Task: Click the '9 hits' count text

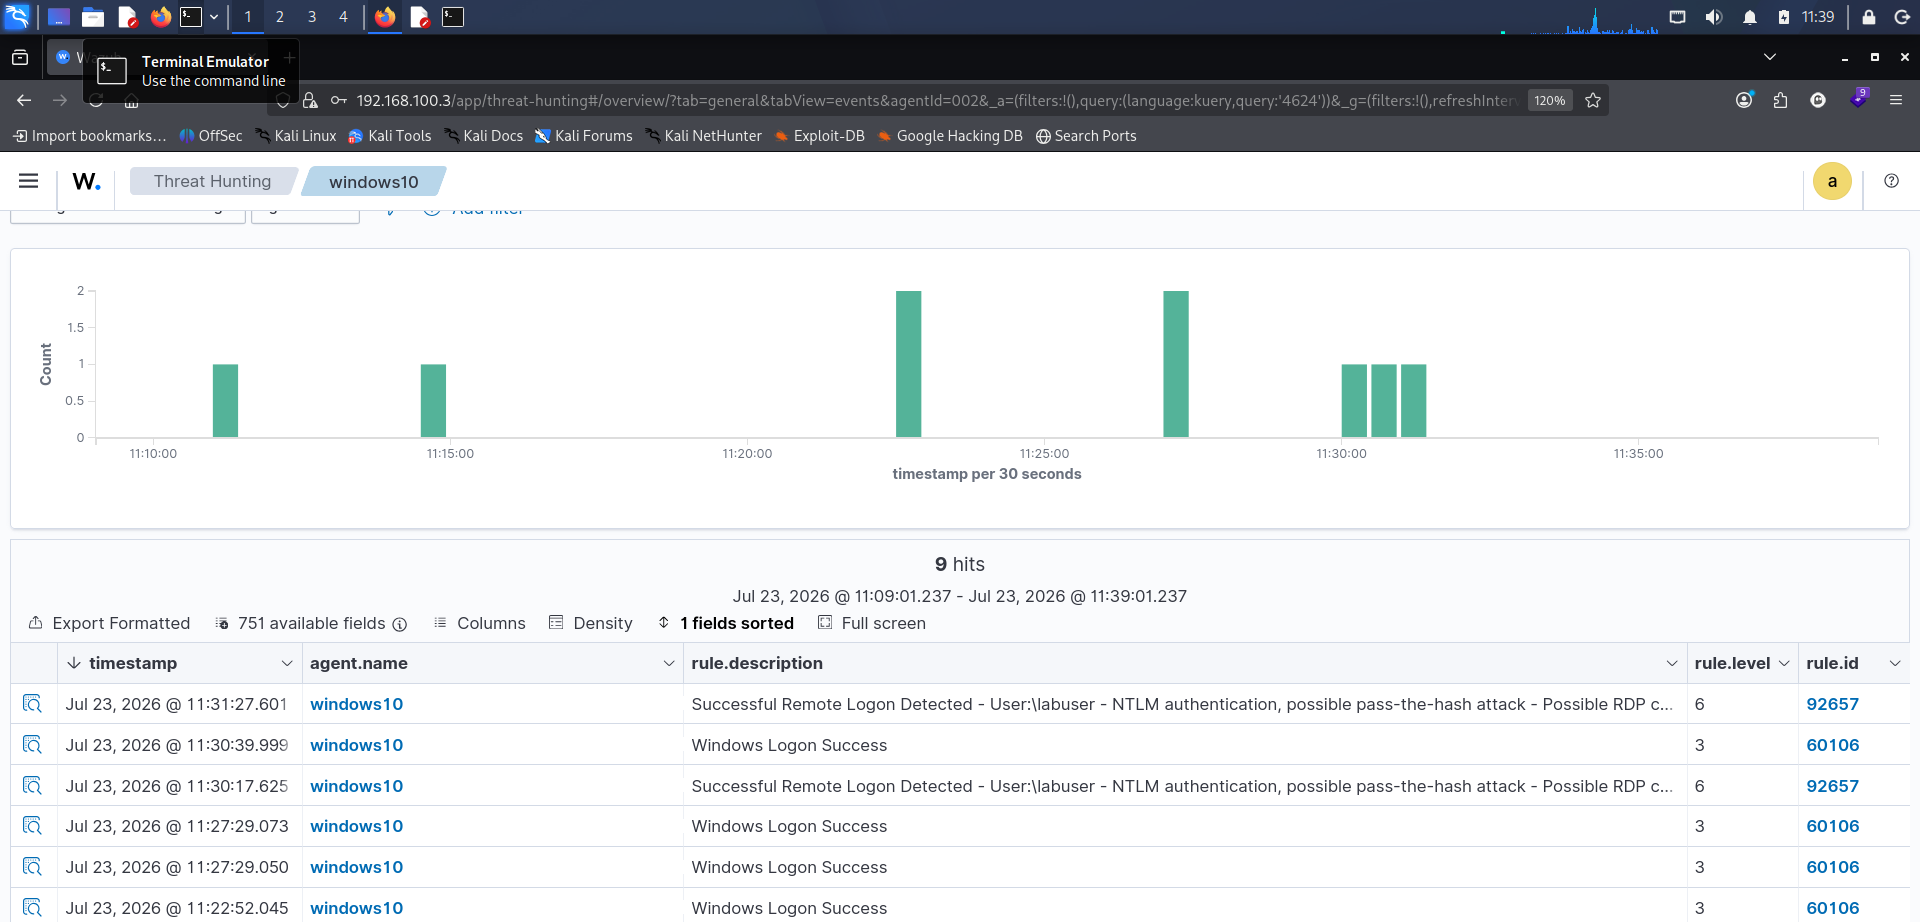Action: point(960,564)
